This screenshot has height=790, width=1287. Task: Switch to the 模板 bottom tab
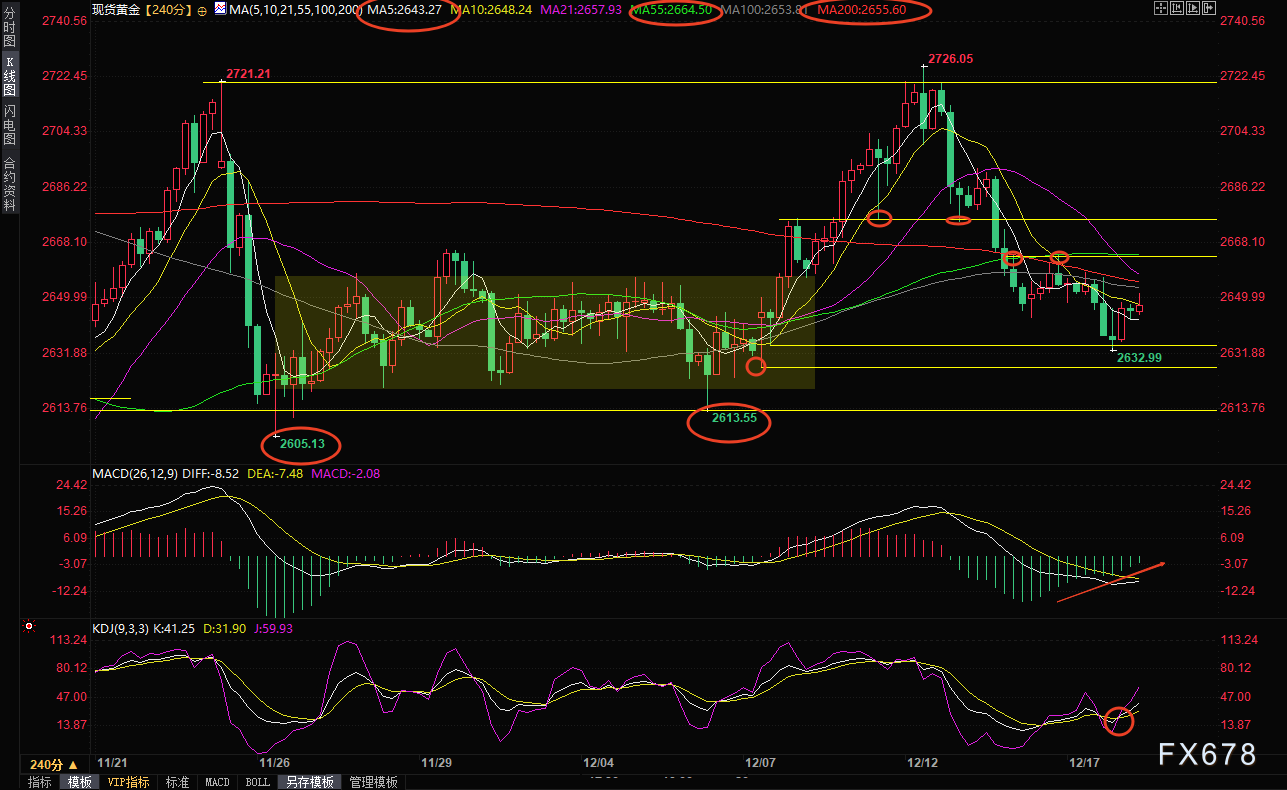tap(79, 782)
